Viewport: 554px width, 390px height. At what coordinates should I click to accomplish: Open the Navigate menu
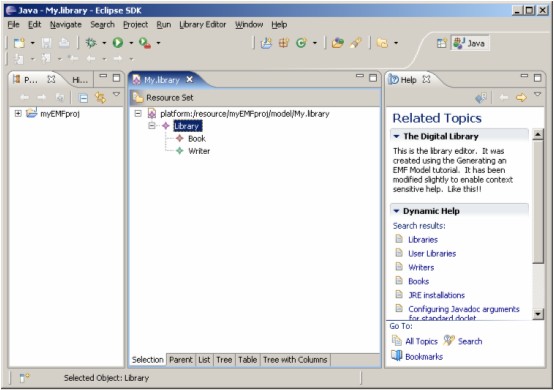tap(66, 25)
